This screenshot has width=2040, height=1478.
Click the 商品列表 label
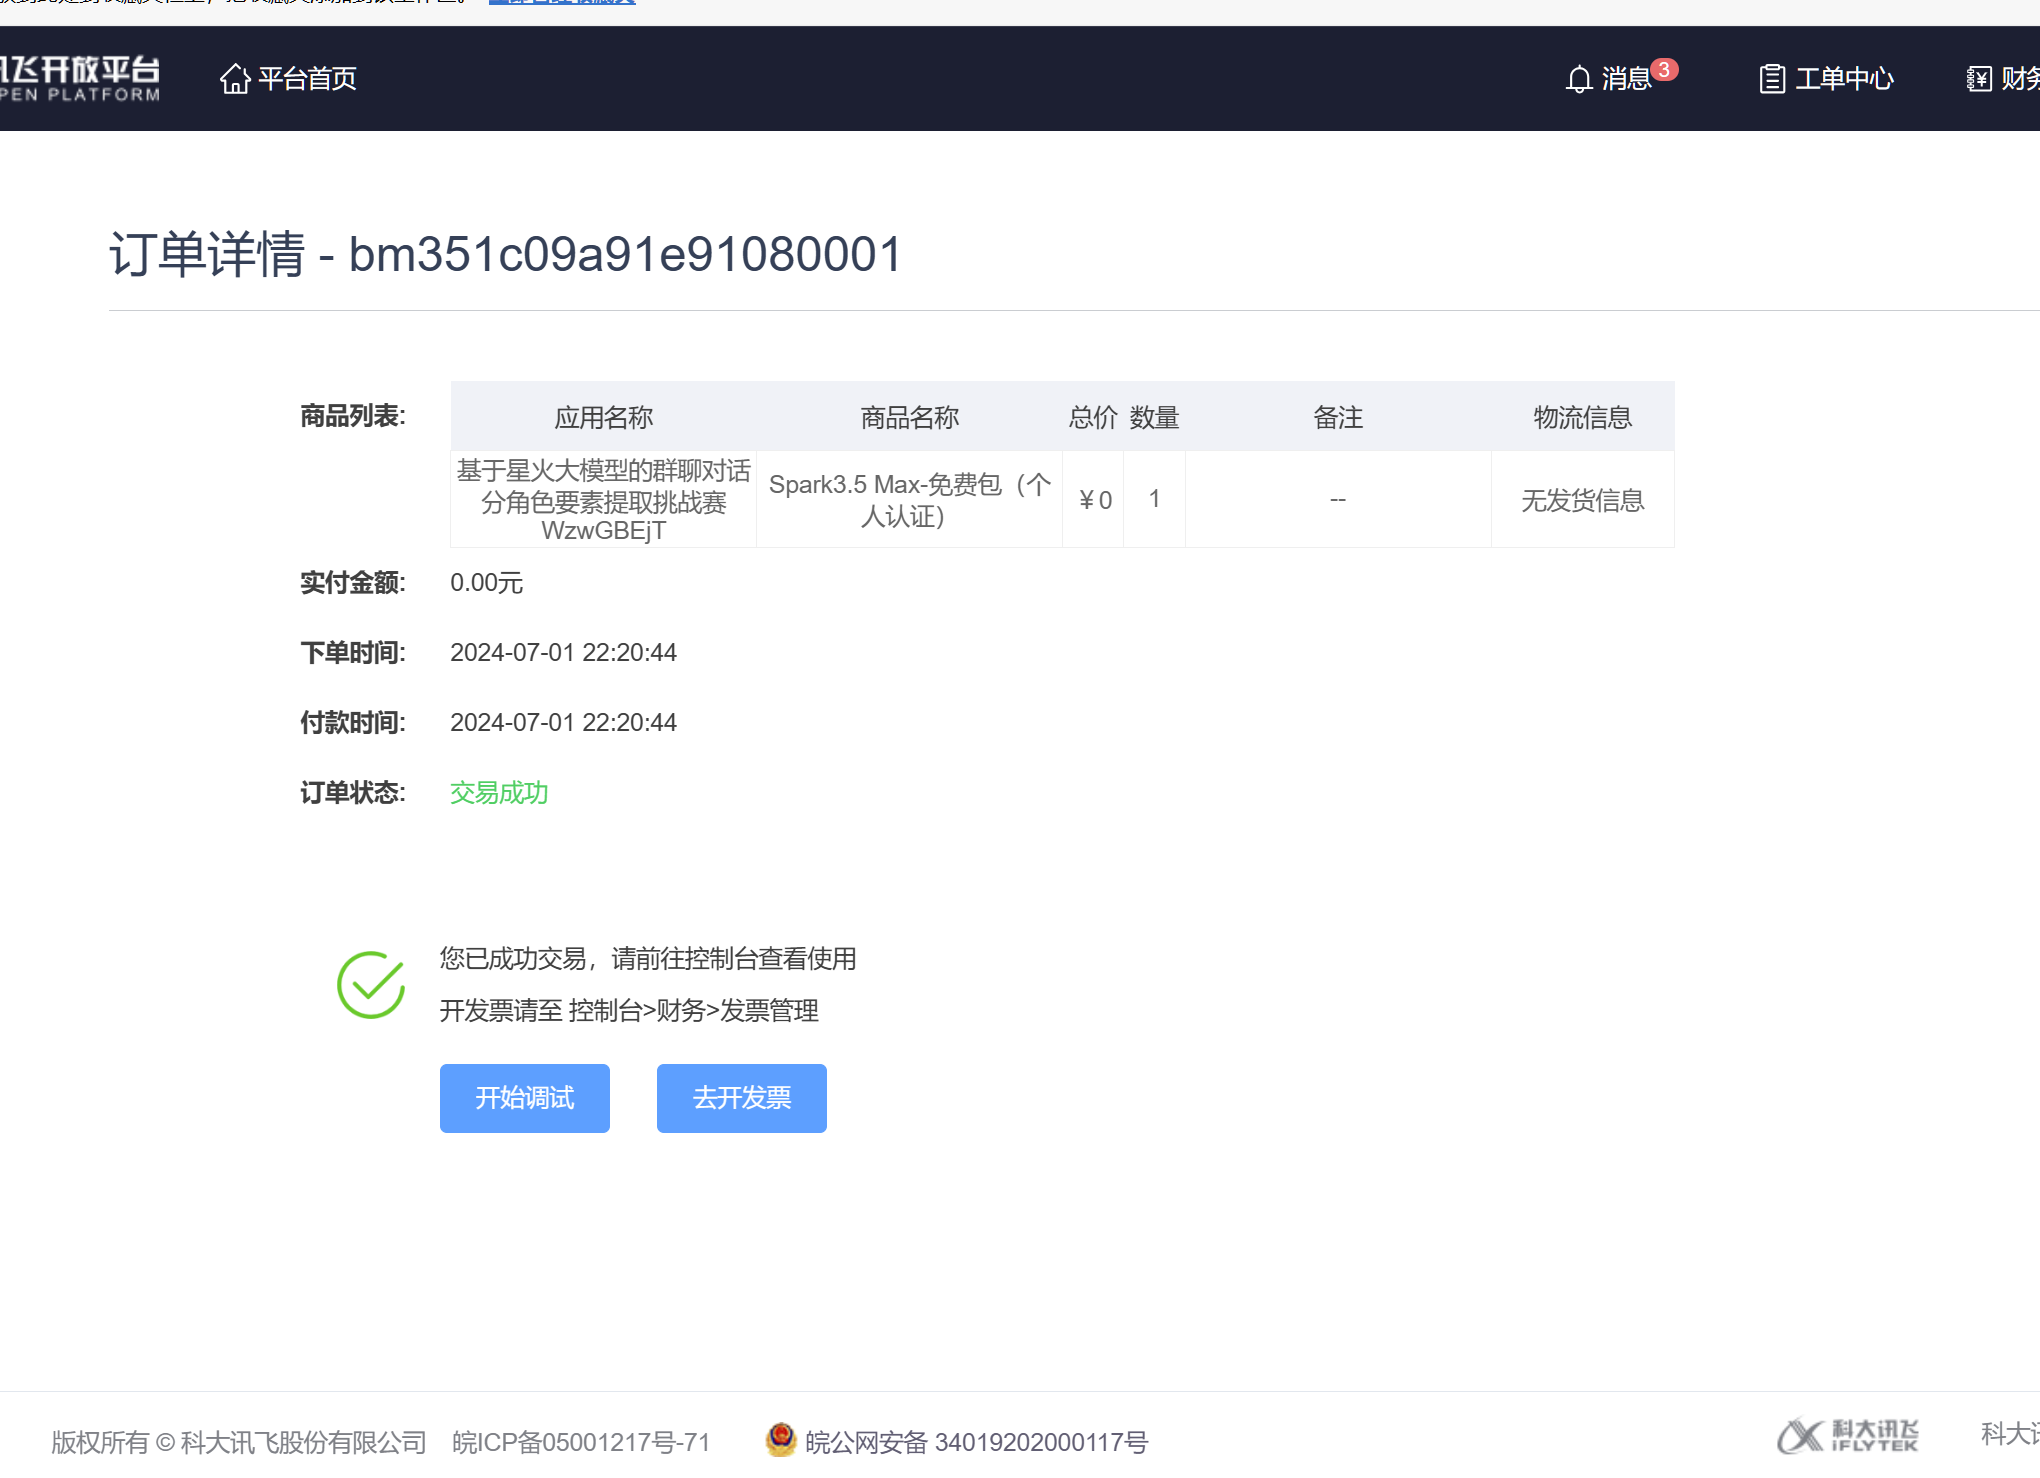click(353, 416)
